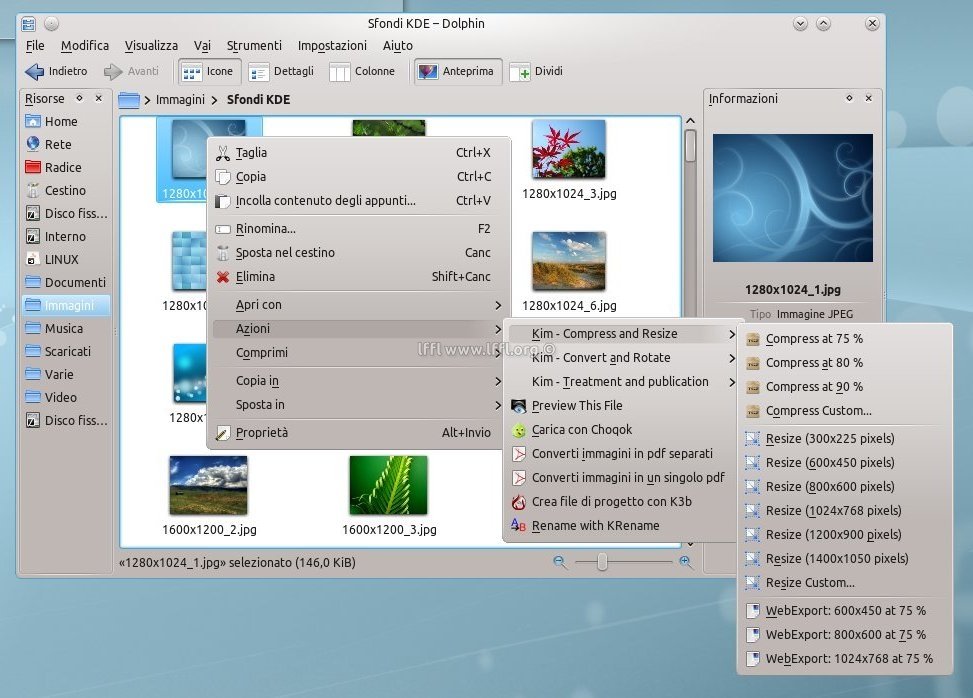This screenshot has height=698, width=973.
Task: Click the red Elimina cross icon
Action: coord(223,277)
